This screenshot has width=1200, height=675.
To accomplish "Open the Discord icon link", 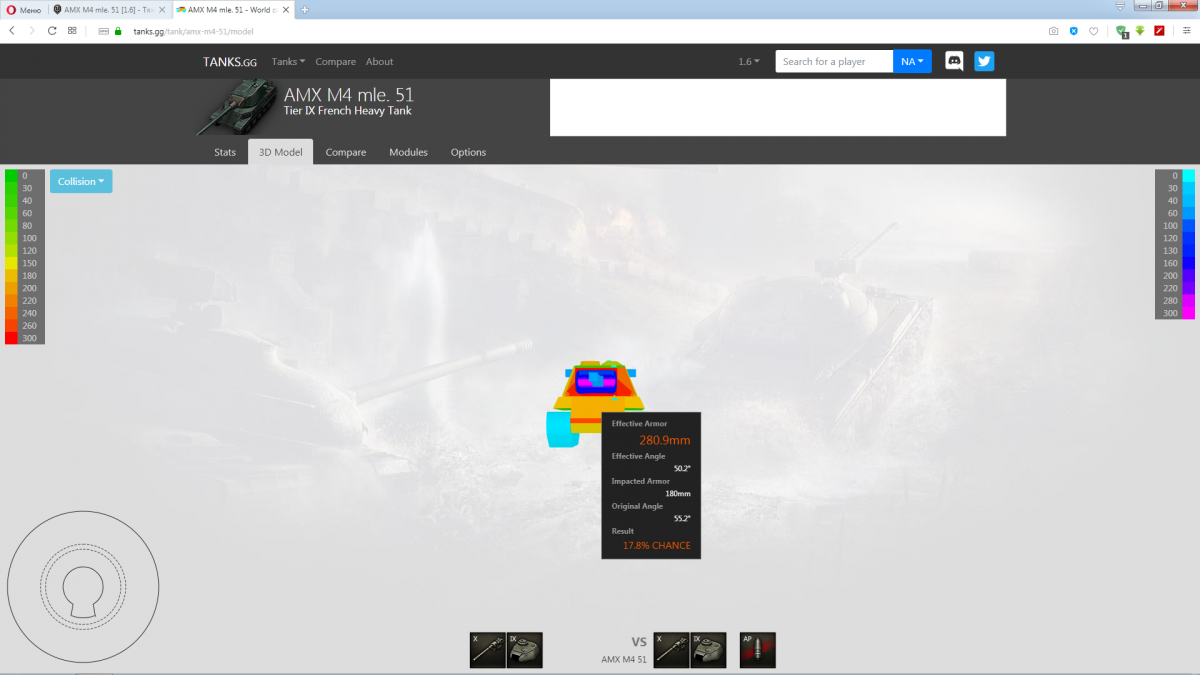I will [x=954, y=61].
